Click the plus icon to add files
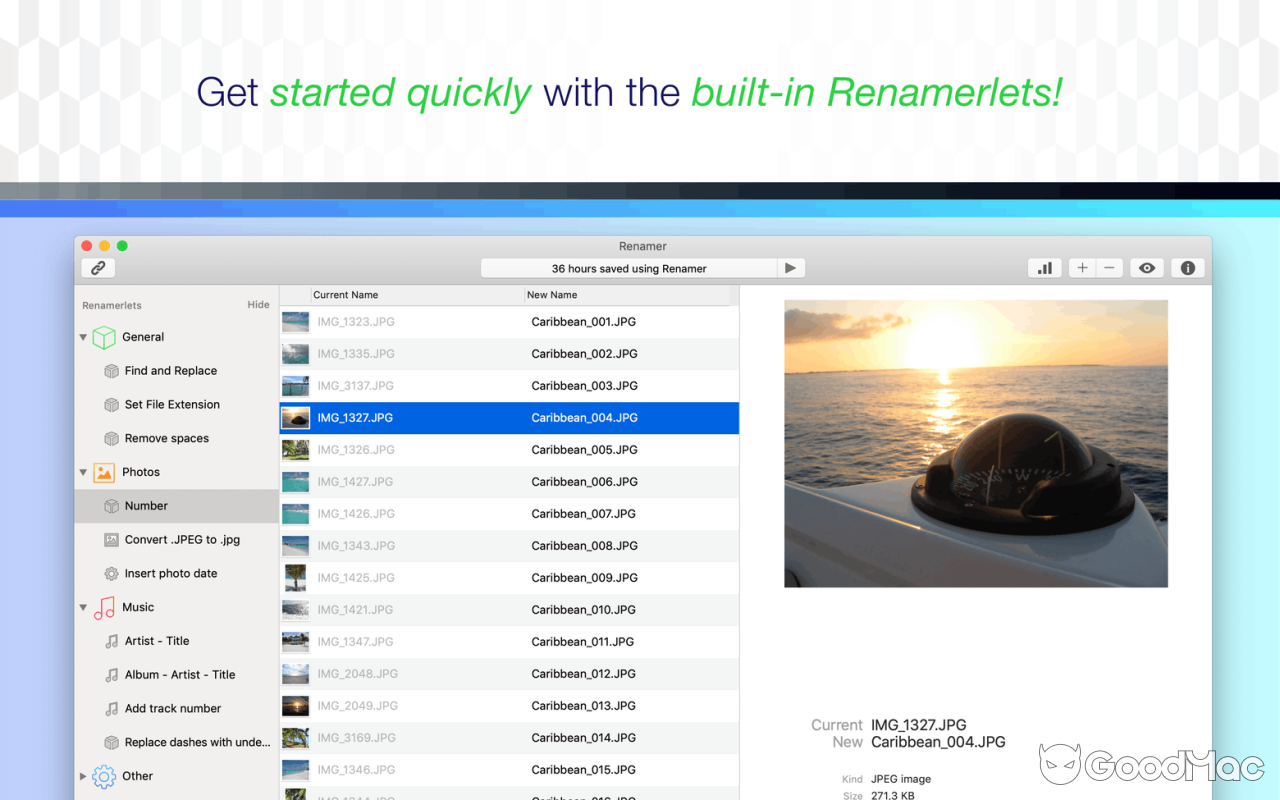Viewport: 1280px width, 800px height. pos(1081,267)
